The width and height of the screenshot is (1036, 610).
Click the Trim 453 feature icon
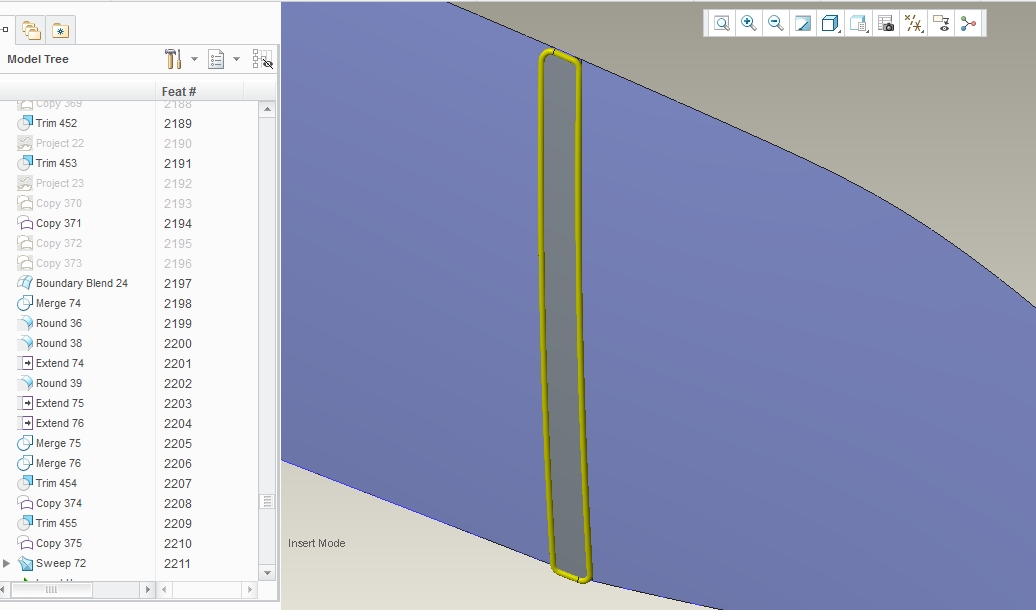pos(25,163)
